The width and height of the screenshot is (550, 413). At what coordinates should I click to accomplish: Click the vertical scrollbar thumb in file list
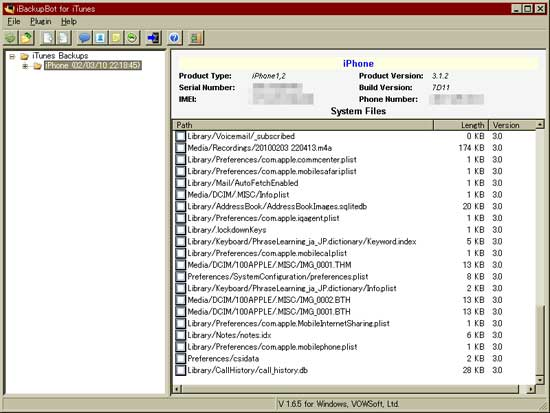click(541, 340)
